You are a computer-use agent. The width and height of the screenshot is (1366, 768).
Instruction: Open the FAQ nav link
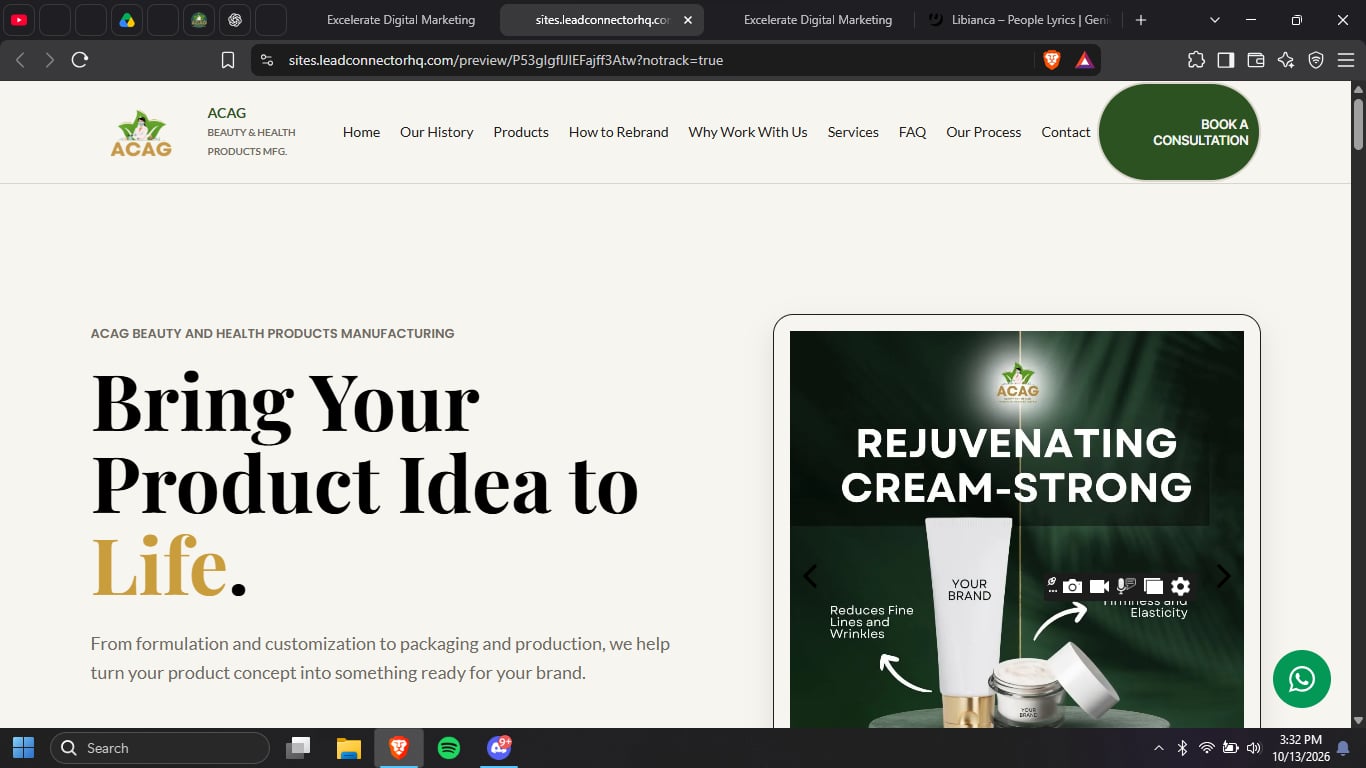point(912,132)
